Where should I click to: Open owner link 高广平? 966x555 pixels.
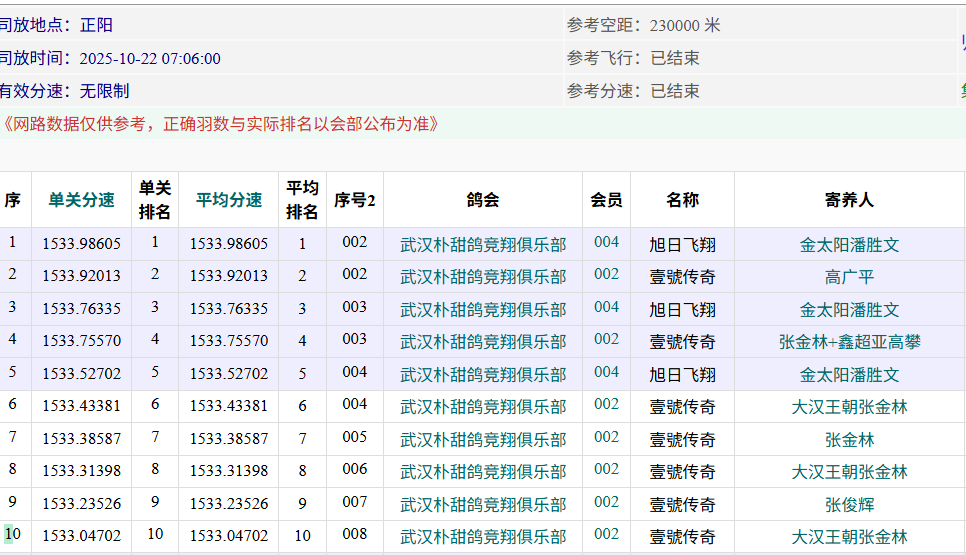pos(849,277)
